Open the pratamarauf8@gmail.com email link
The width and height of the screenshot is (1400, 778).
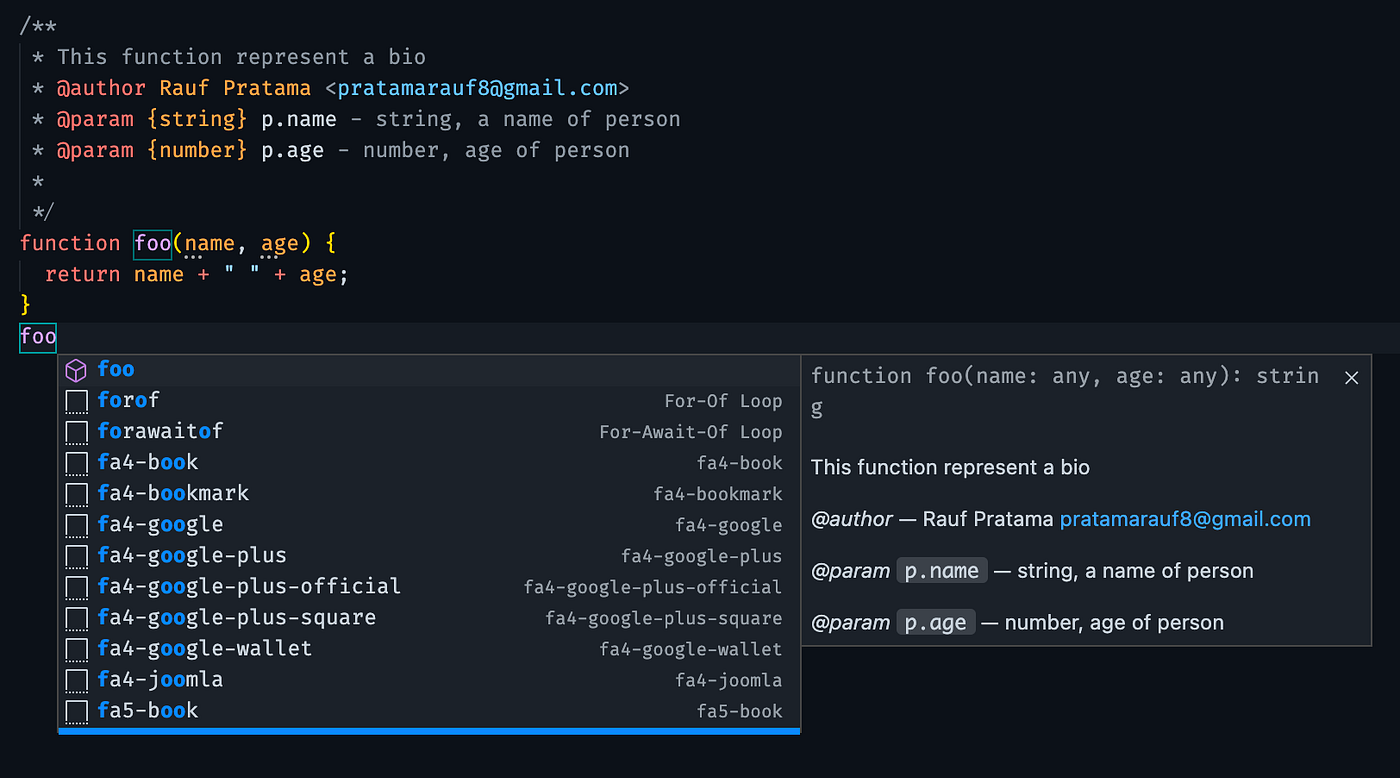click(1185, 518)
